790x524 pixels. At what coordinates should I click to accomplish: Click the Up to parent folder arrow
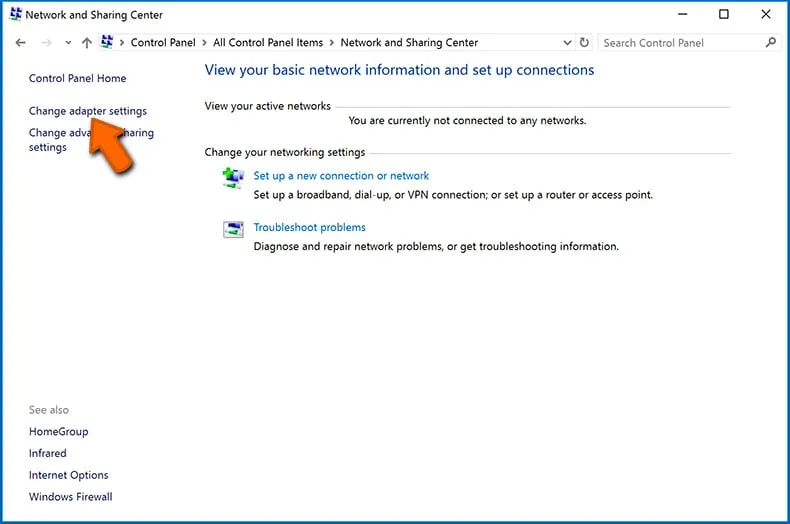click(x=87, y=43)
